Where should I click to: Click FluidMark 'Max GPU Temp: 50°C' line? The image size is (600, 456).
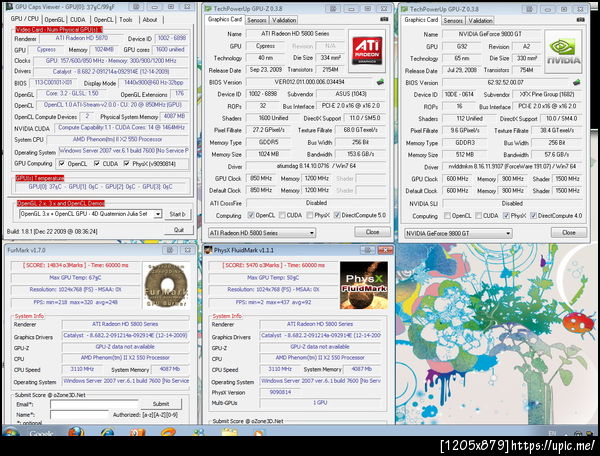pyautogui.click(x=273, y=277)
